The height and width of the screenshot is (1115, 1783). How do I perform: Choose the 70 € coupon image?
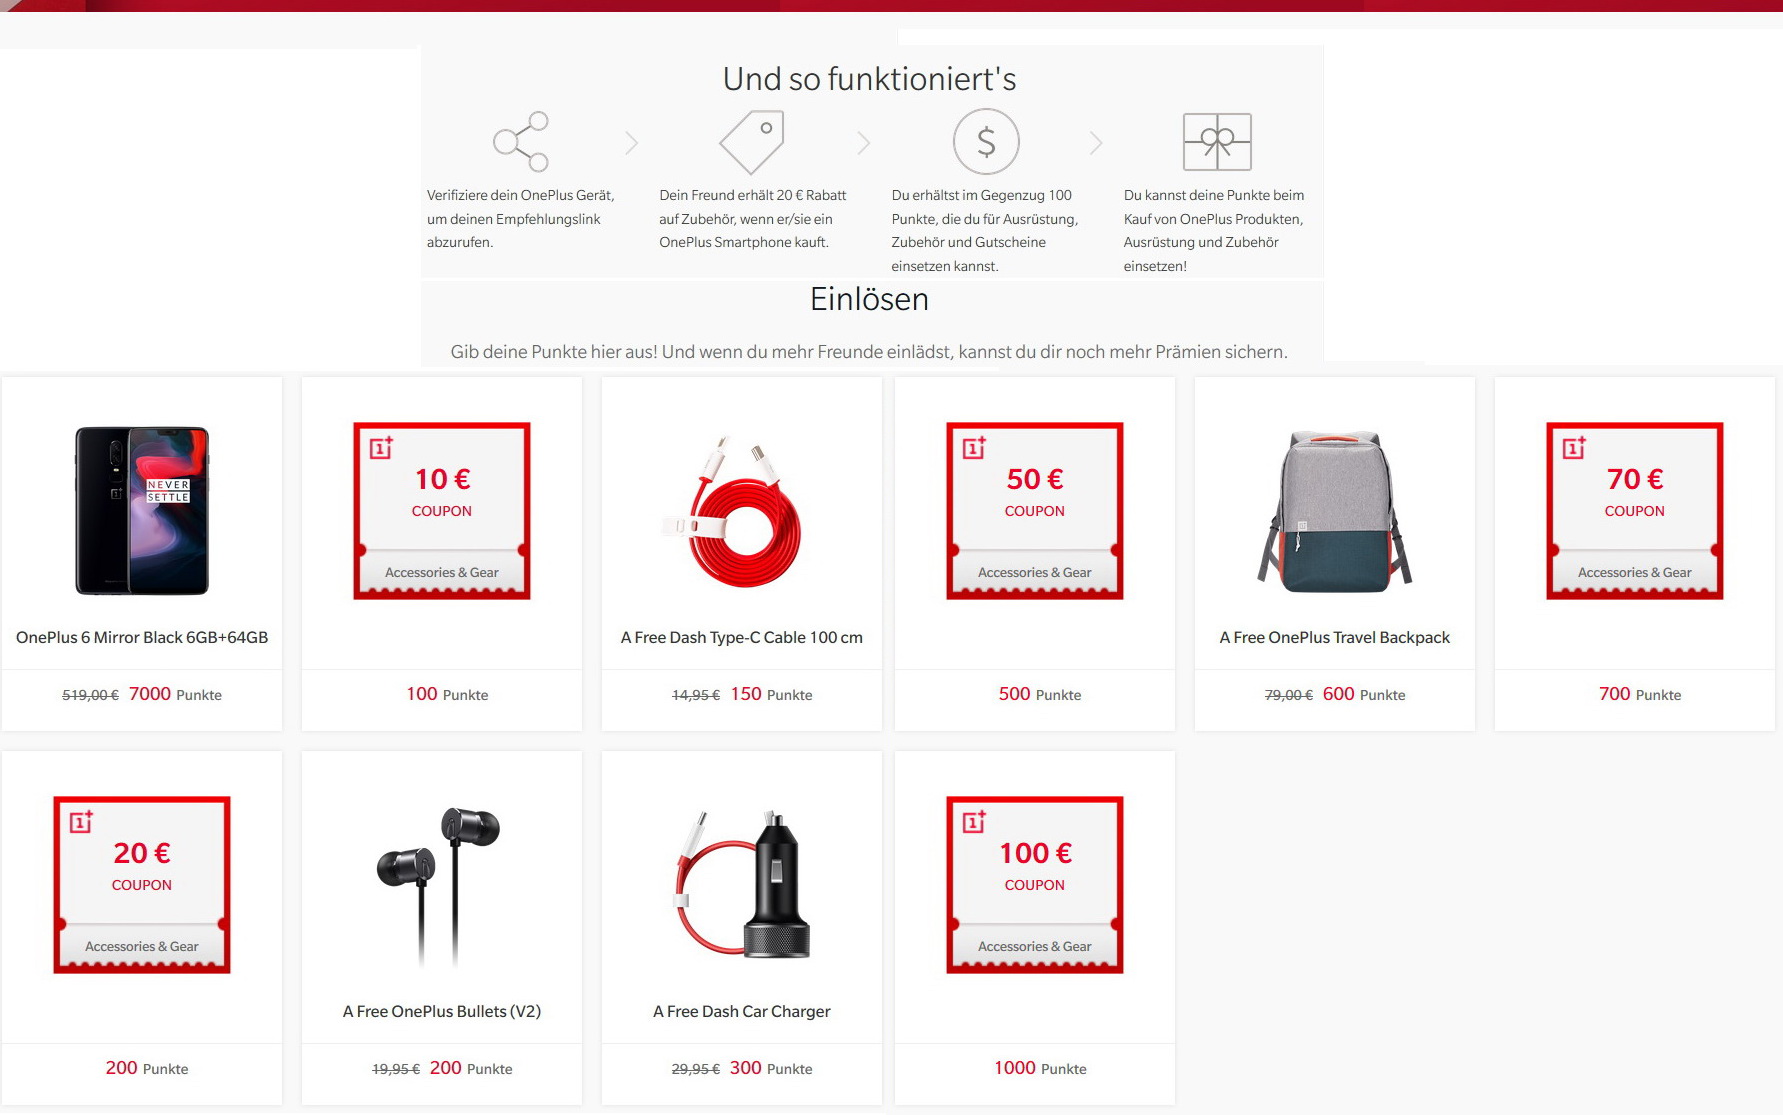click(x=1635, y=511)
